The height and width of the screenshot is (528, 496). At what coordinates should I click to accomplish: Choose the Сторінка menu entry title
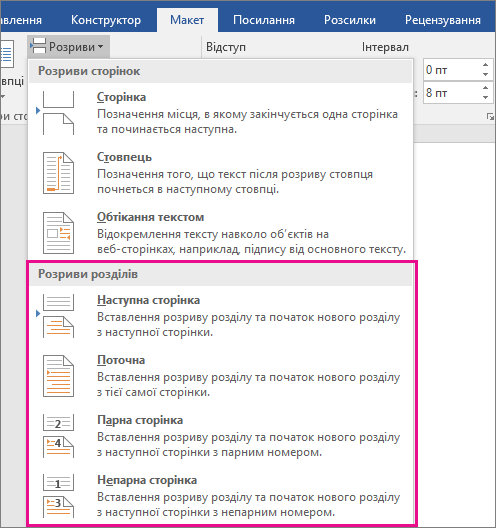coord(121,97)
